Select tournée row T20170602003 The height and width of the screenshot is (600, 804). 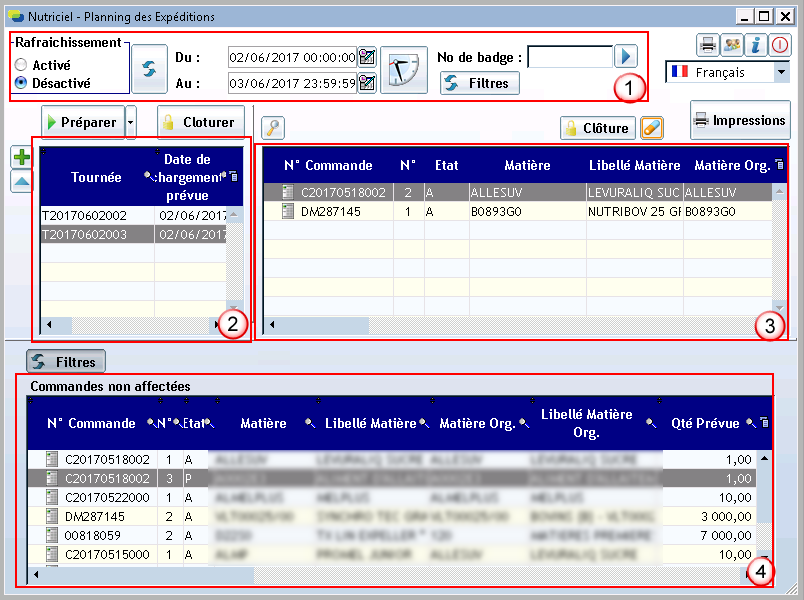[x=133, y=234]
